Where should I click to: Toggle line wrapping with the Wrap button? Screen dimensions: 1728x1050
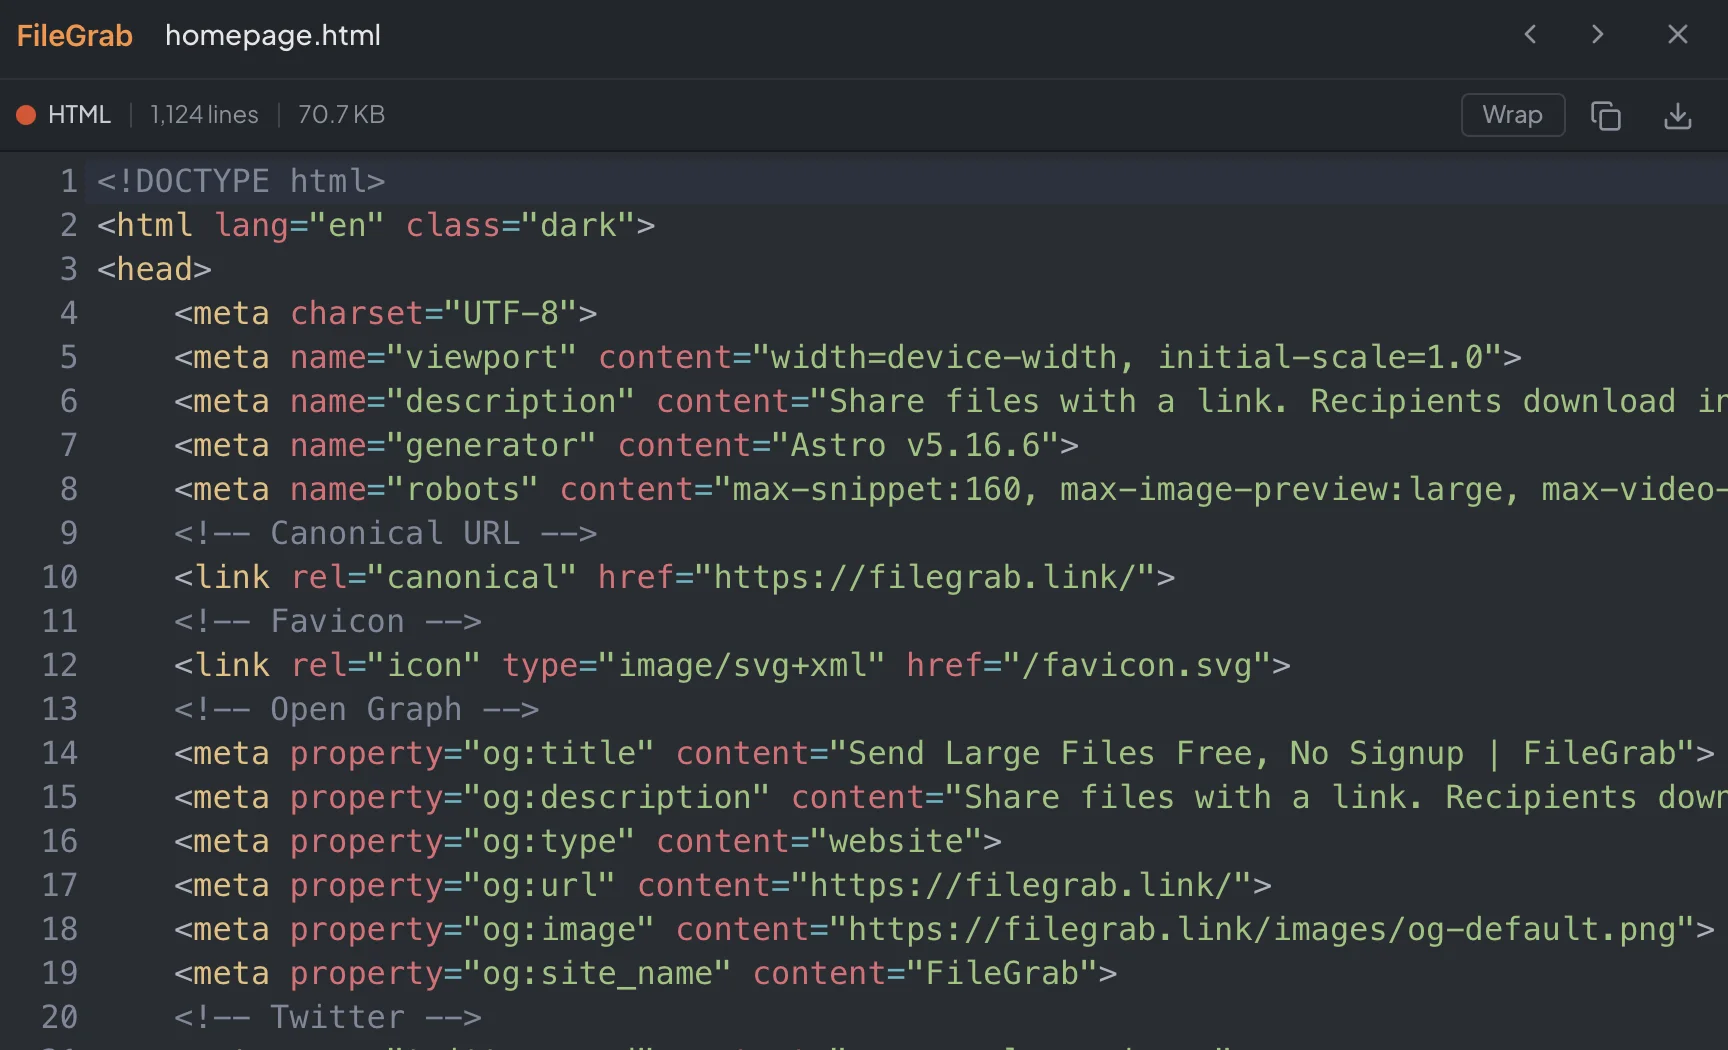(1512, 115)
